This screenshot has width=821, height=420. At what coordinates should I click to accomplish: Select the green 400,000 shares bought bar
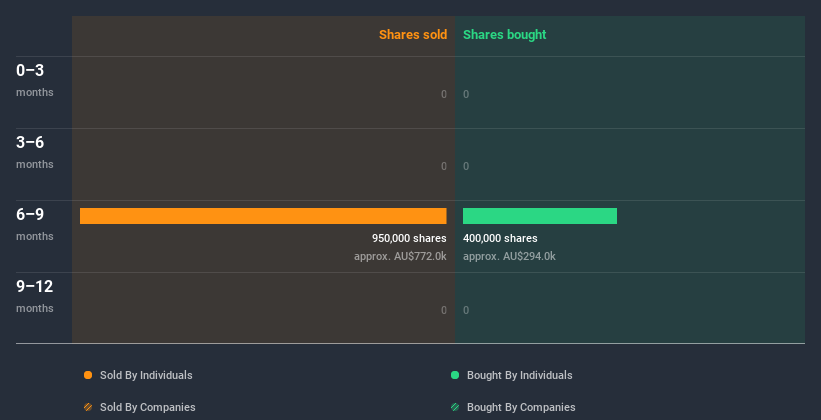pos(540,216)
